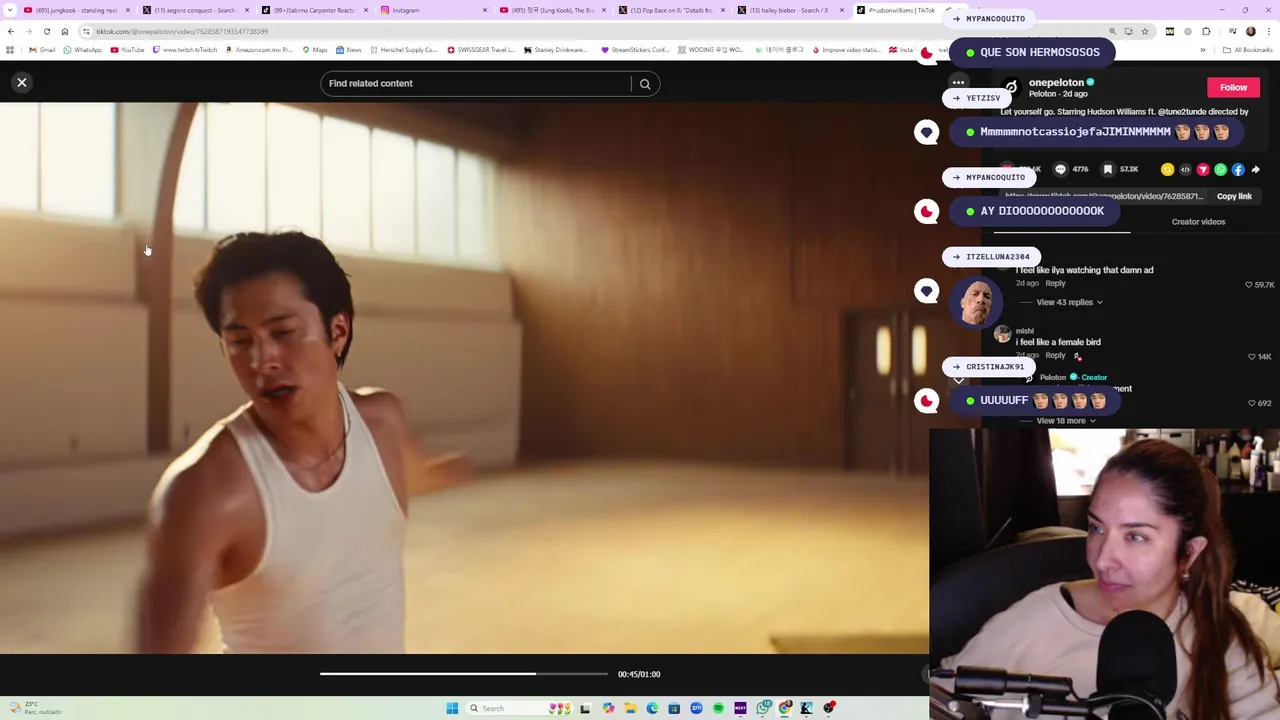Bookmark the video with the 57.3K icon

[1108, 169]
